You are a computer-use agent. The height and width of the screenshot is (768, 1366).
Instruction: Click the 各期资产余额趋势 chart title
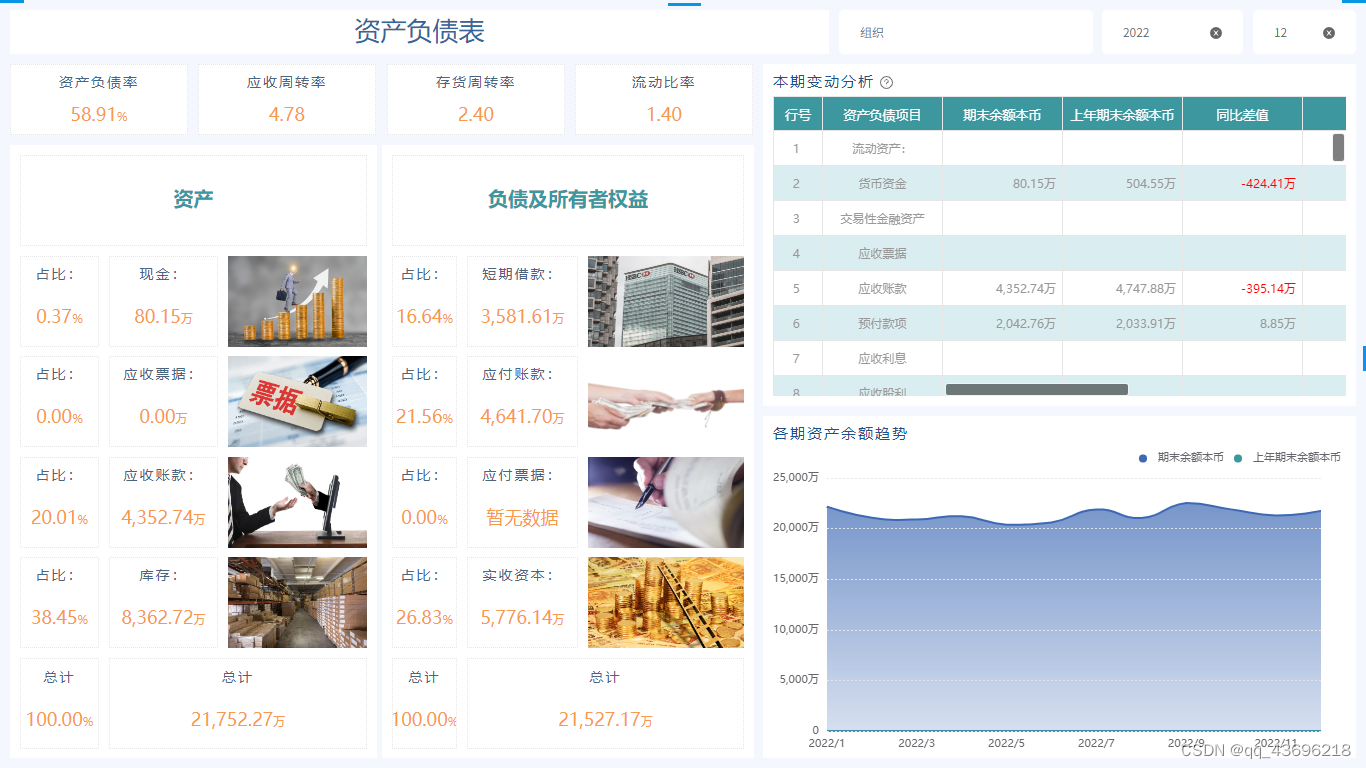click(840, 434)
